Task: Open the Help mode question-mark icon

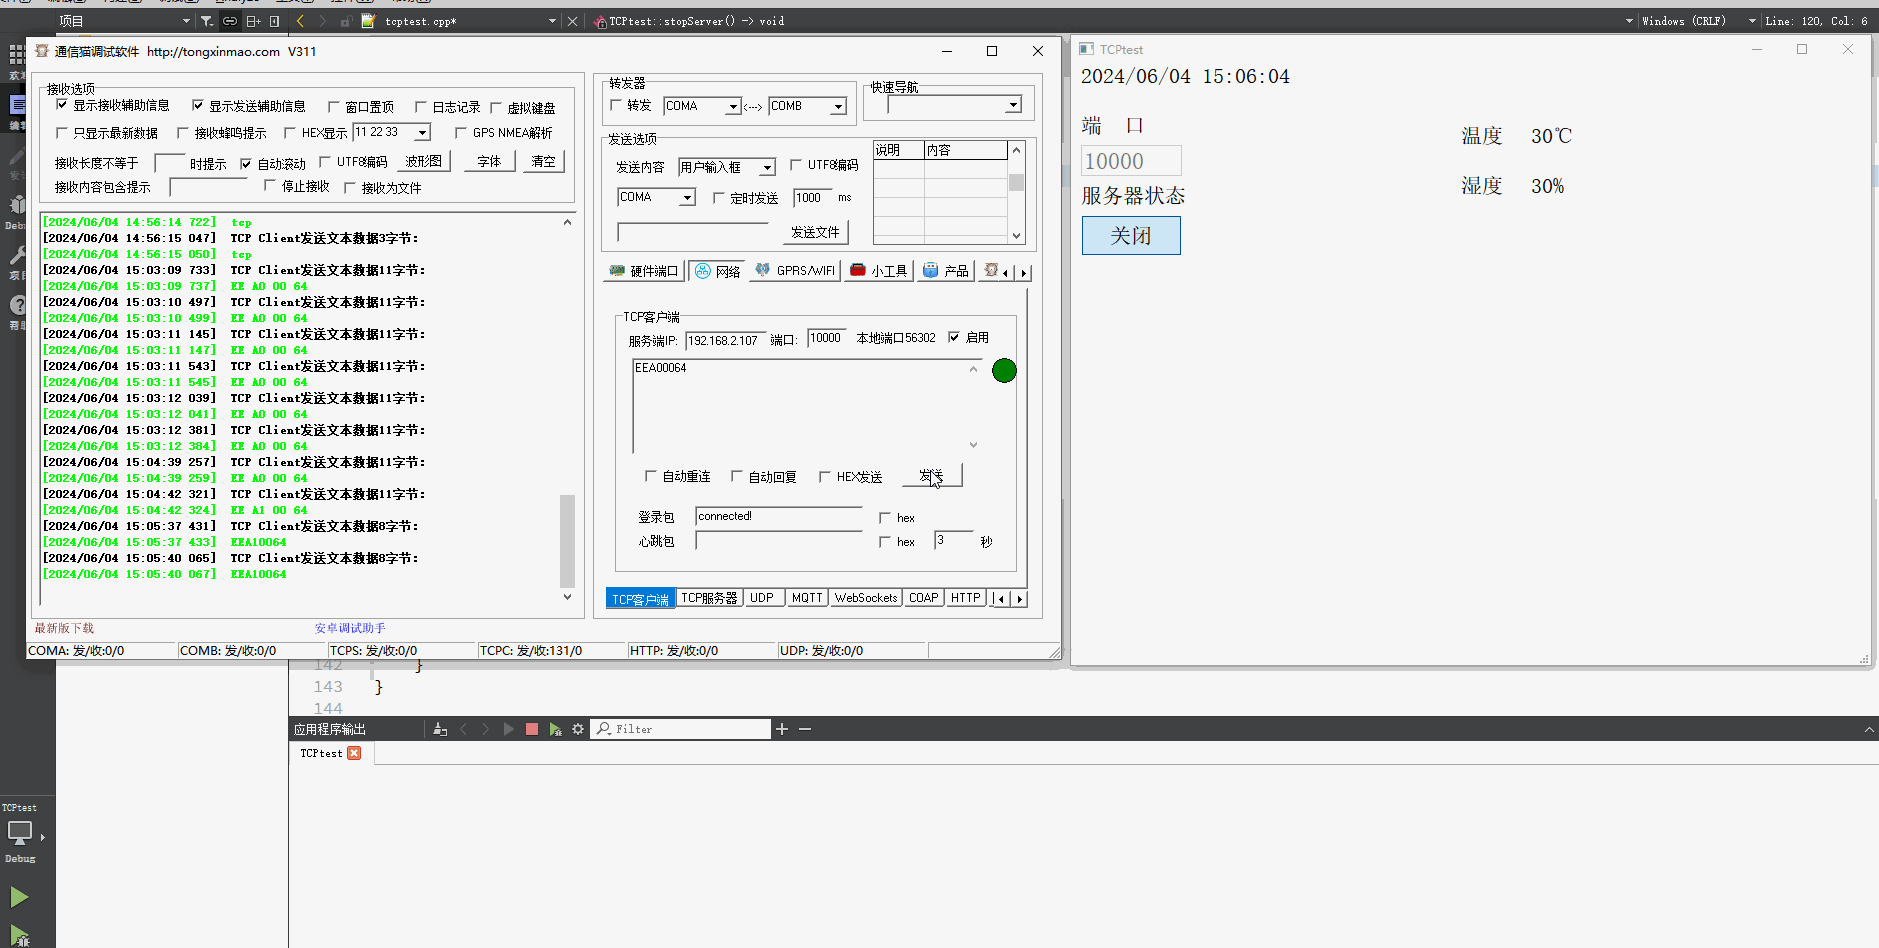Action: (x=17, y=305)
